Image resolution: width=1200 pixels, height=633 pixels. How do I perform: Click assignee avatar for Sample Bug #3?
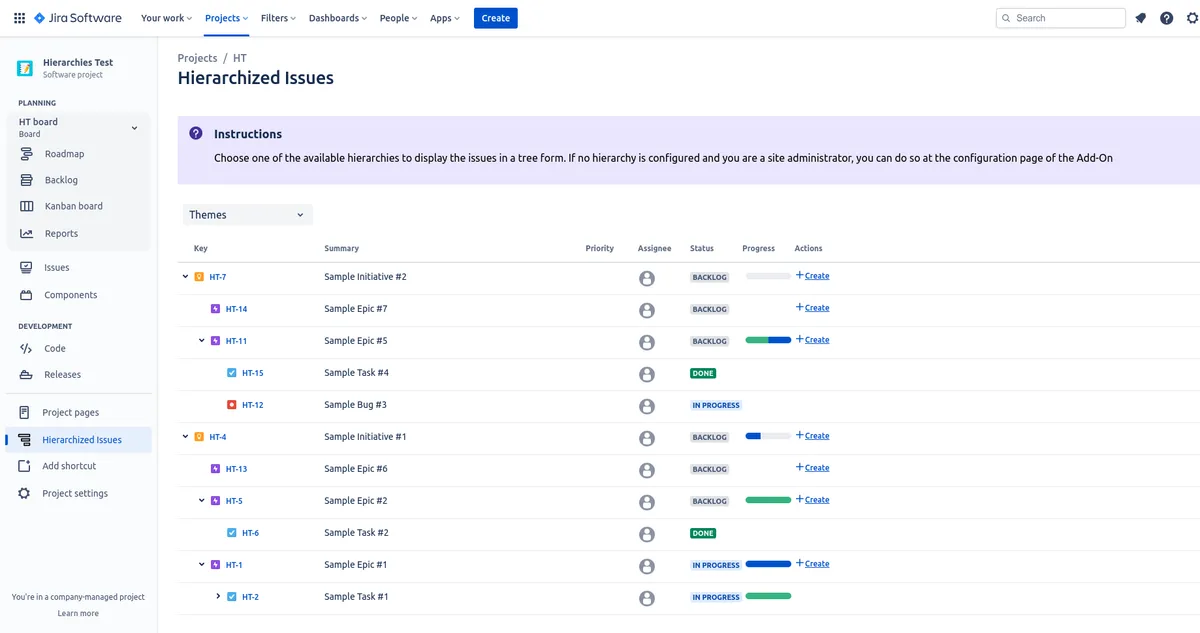pyautogui.click(x=647, y=406)
